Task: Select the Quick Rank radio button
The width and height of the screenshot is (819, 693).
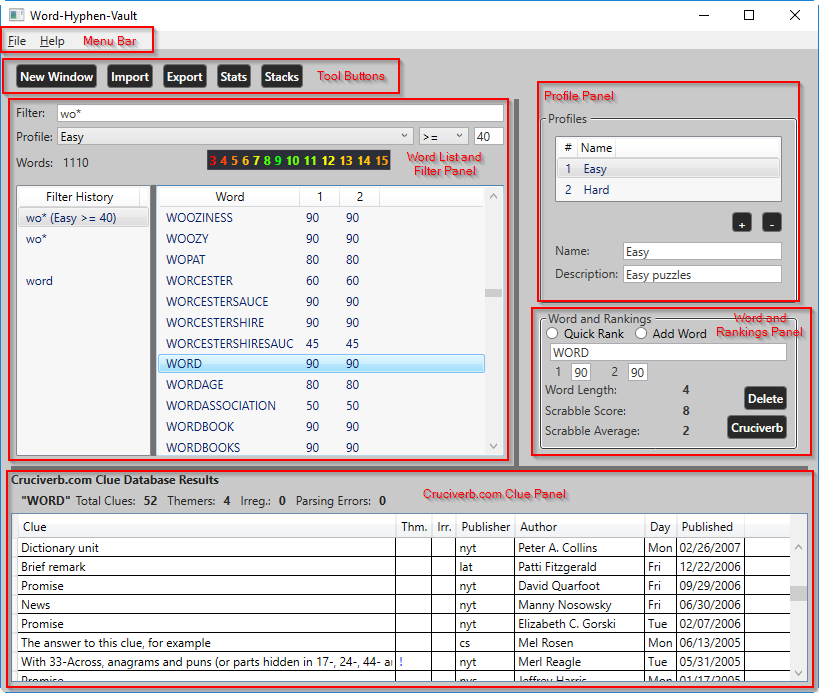Action: click(552, 334)
